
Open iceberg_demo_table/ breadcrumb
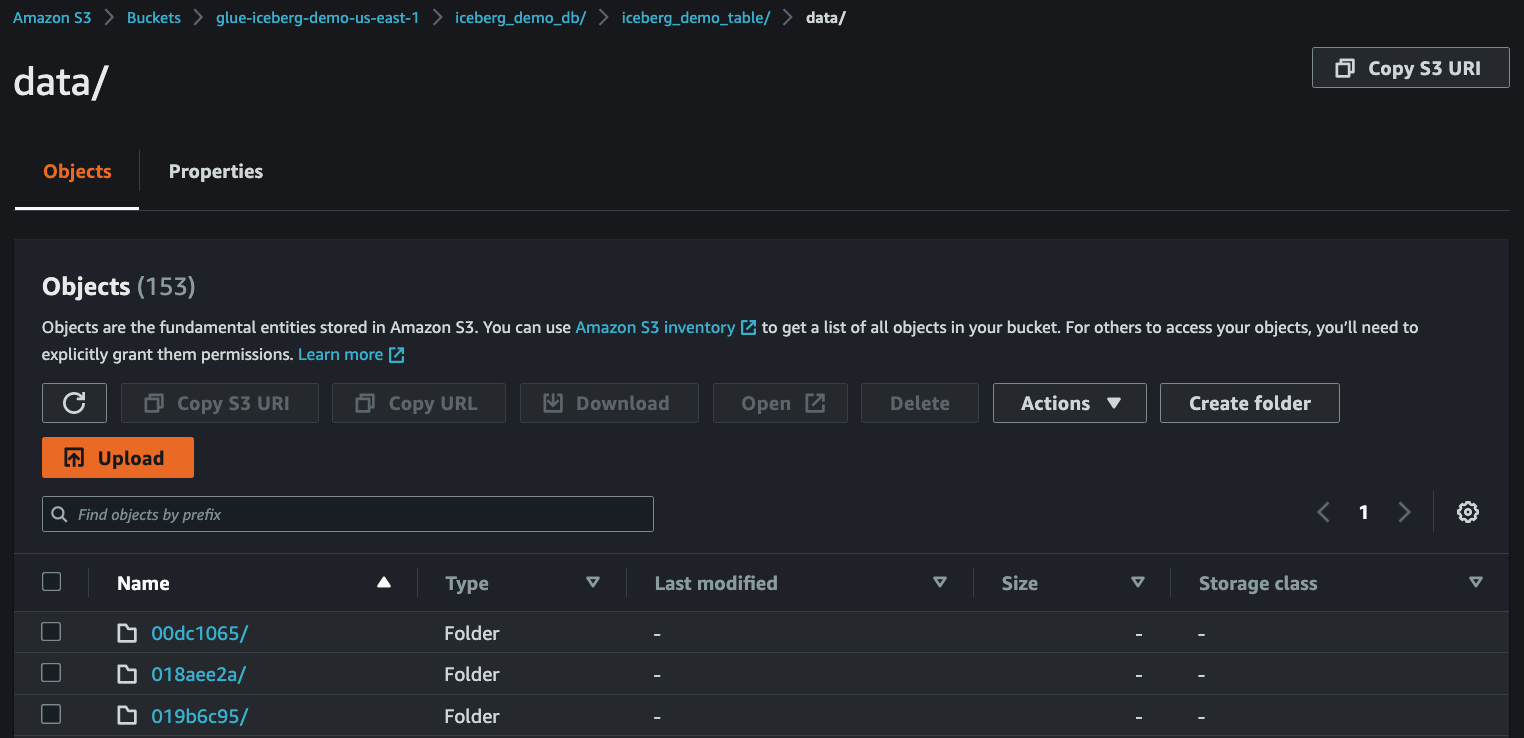click(696, 18)
